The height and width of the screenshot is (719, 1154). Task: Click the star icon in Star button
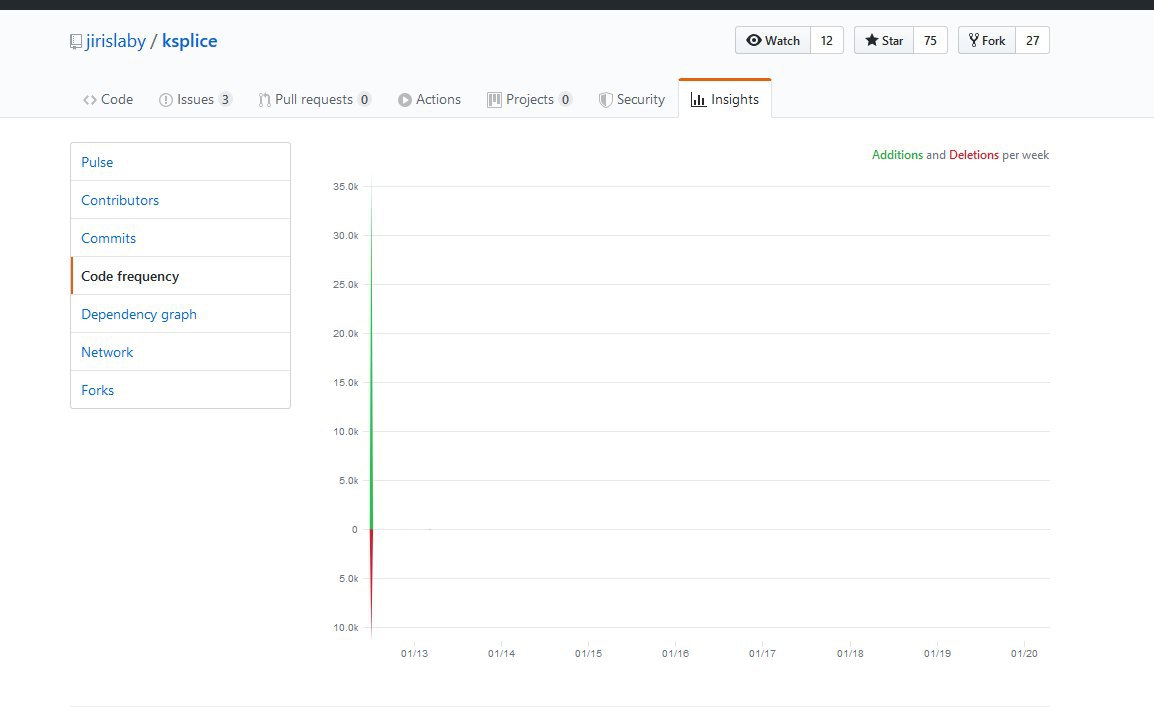pyautogui.click(x=871, y=40)
